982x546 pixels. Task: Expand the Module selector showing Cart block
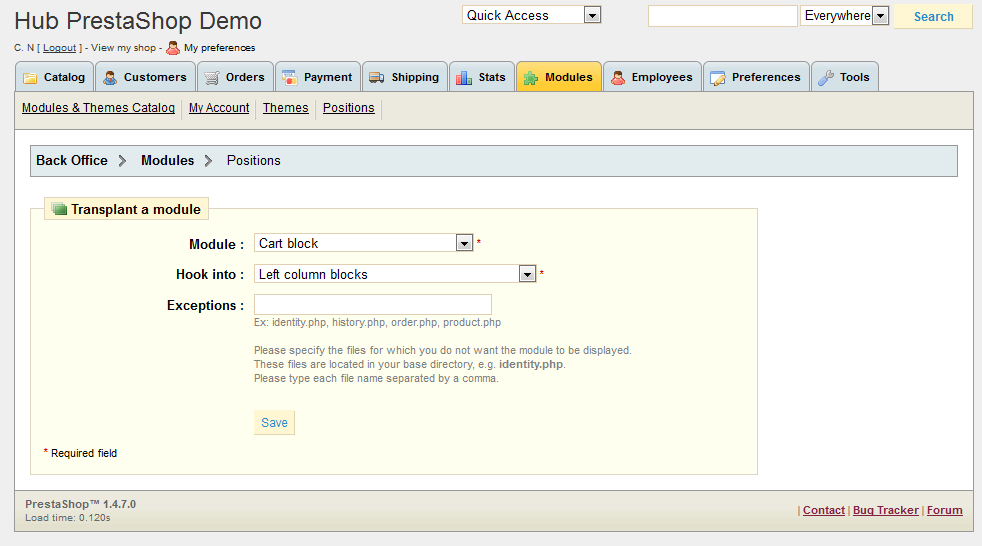[464, 243]
